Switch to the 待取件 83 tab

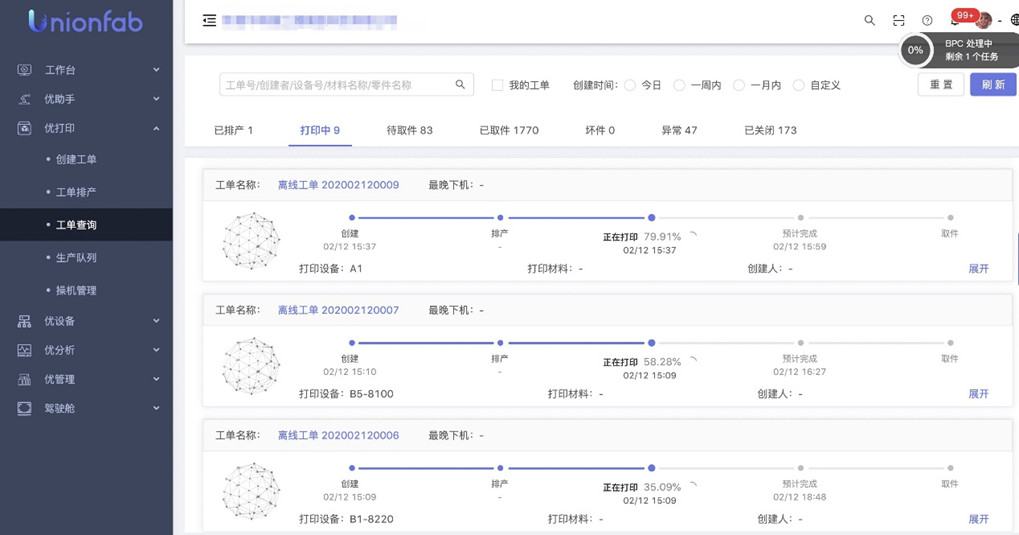click(409, 130)
